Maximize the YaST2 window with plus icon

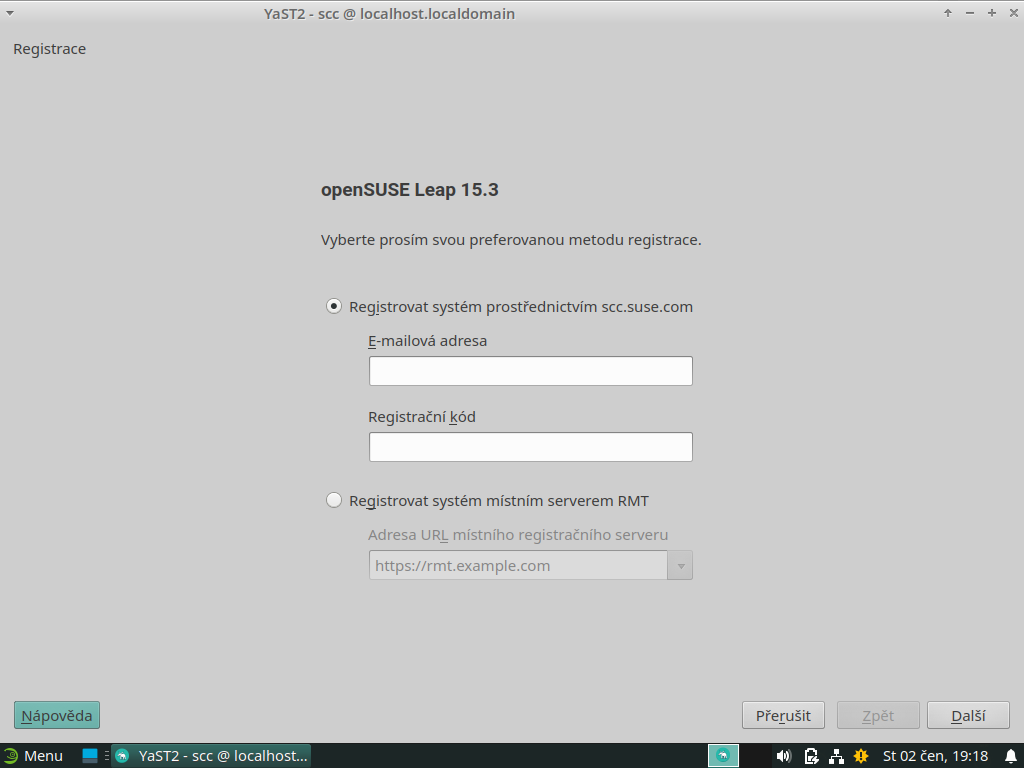[x=991, y=13]
